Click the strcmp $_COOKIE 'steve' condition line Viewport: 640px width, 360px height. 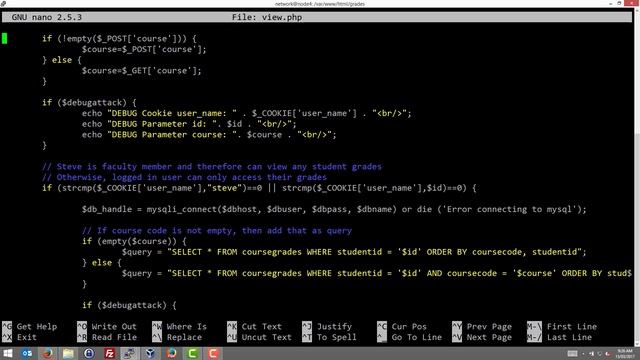[259, 188]
